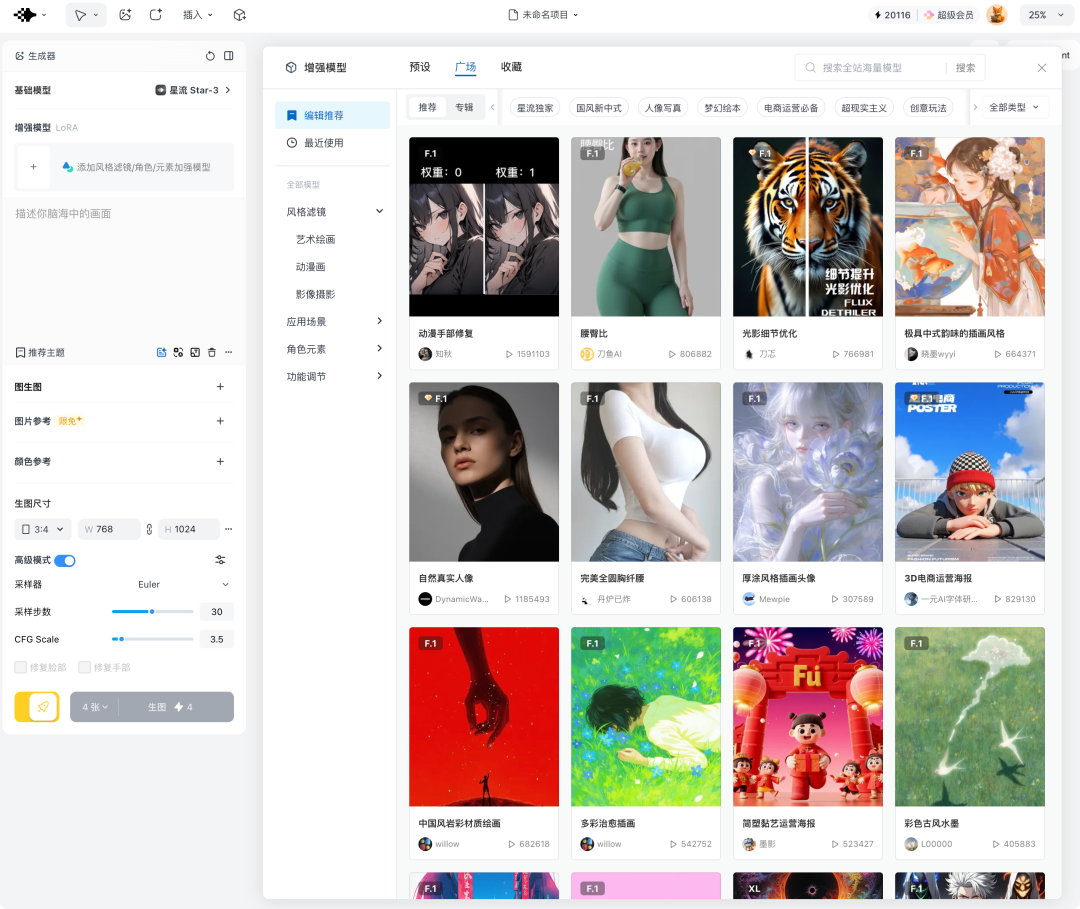Open the 插入 dropdown menu
Viewport: 1080px width, 909px height.
[198, 14]
